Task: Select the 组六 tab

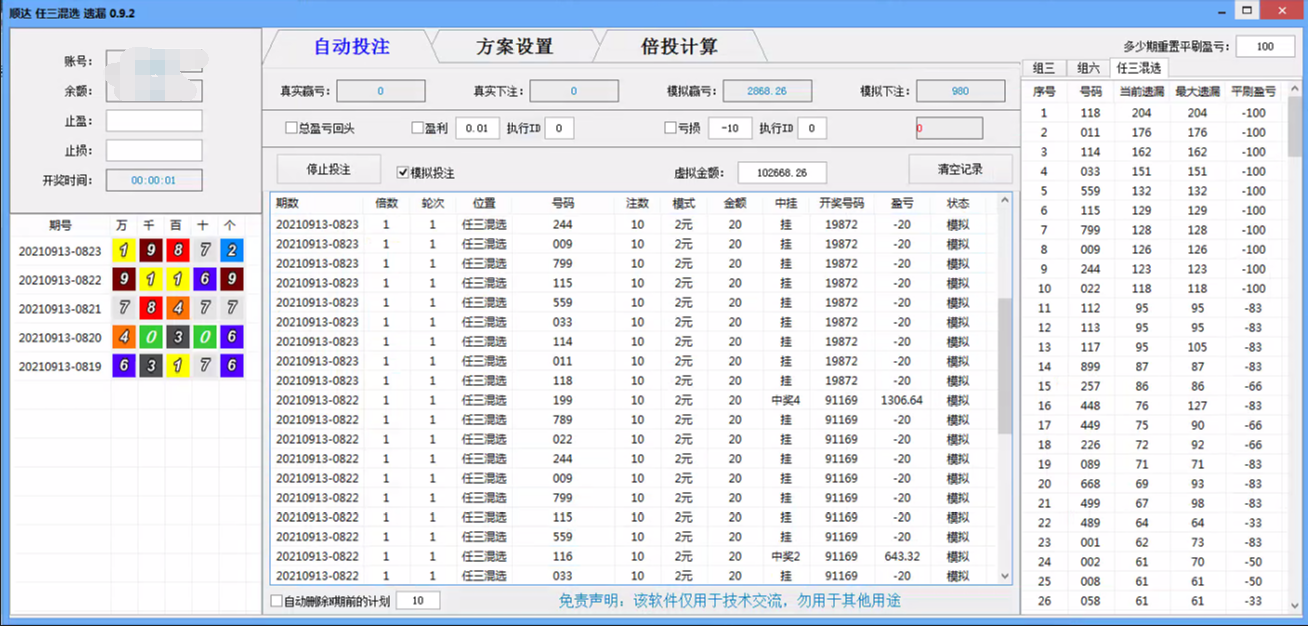Action: (1088, 68)
